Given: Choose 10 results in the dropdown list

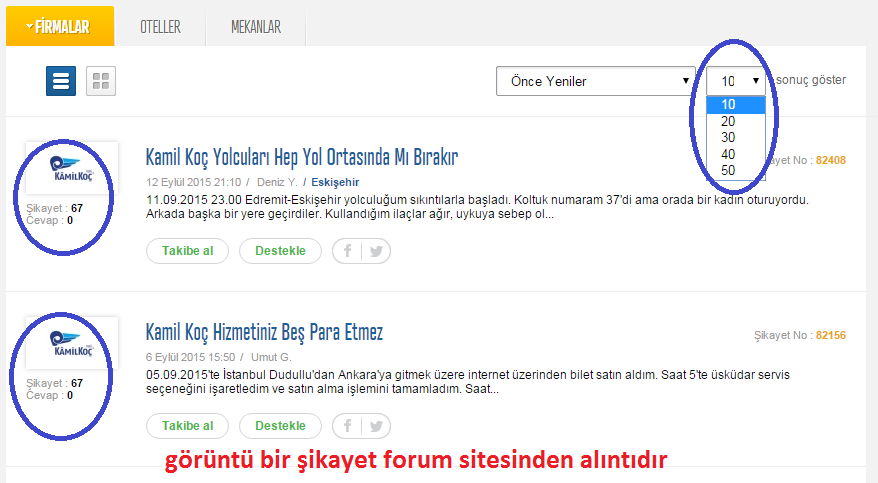Looking at the screenshot, I should pyautogui.click(x=736, y=105).
